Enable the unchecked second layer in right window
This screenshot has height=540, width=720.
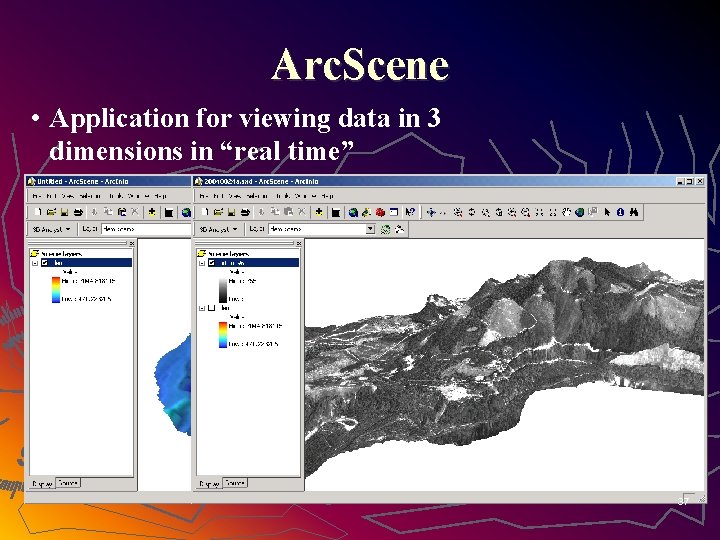212,308
